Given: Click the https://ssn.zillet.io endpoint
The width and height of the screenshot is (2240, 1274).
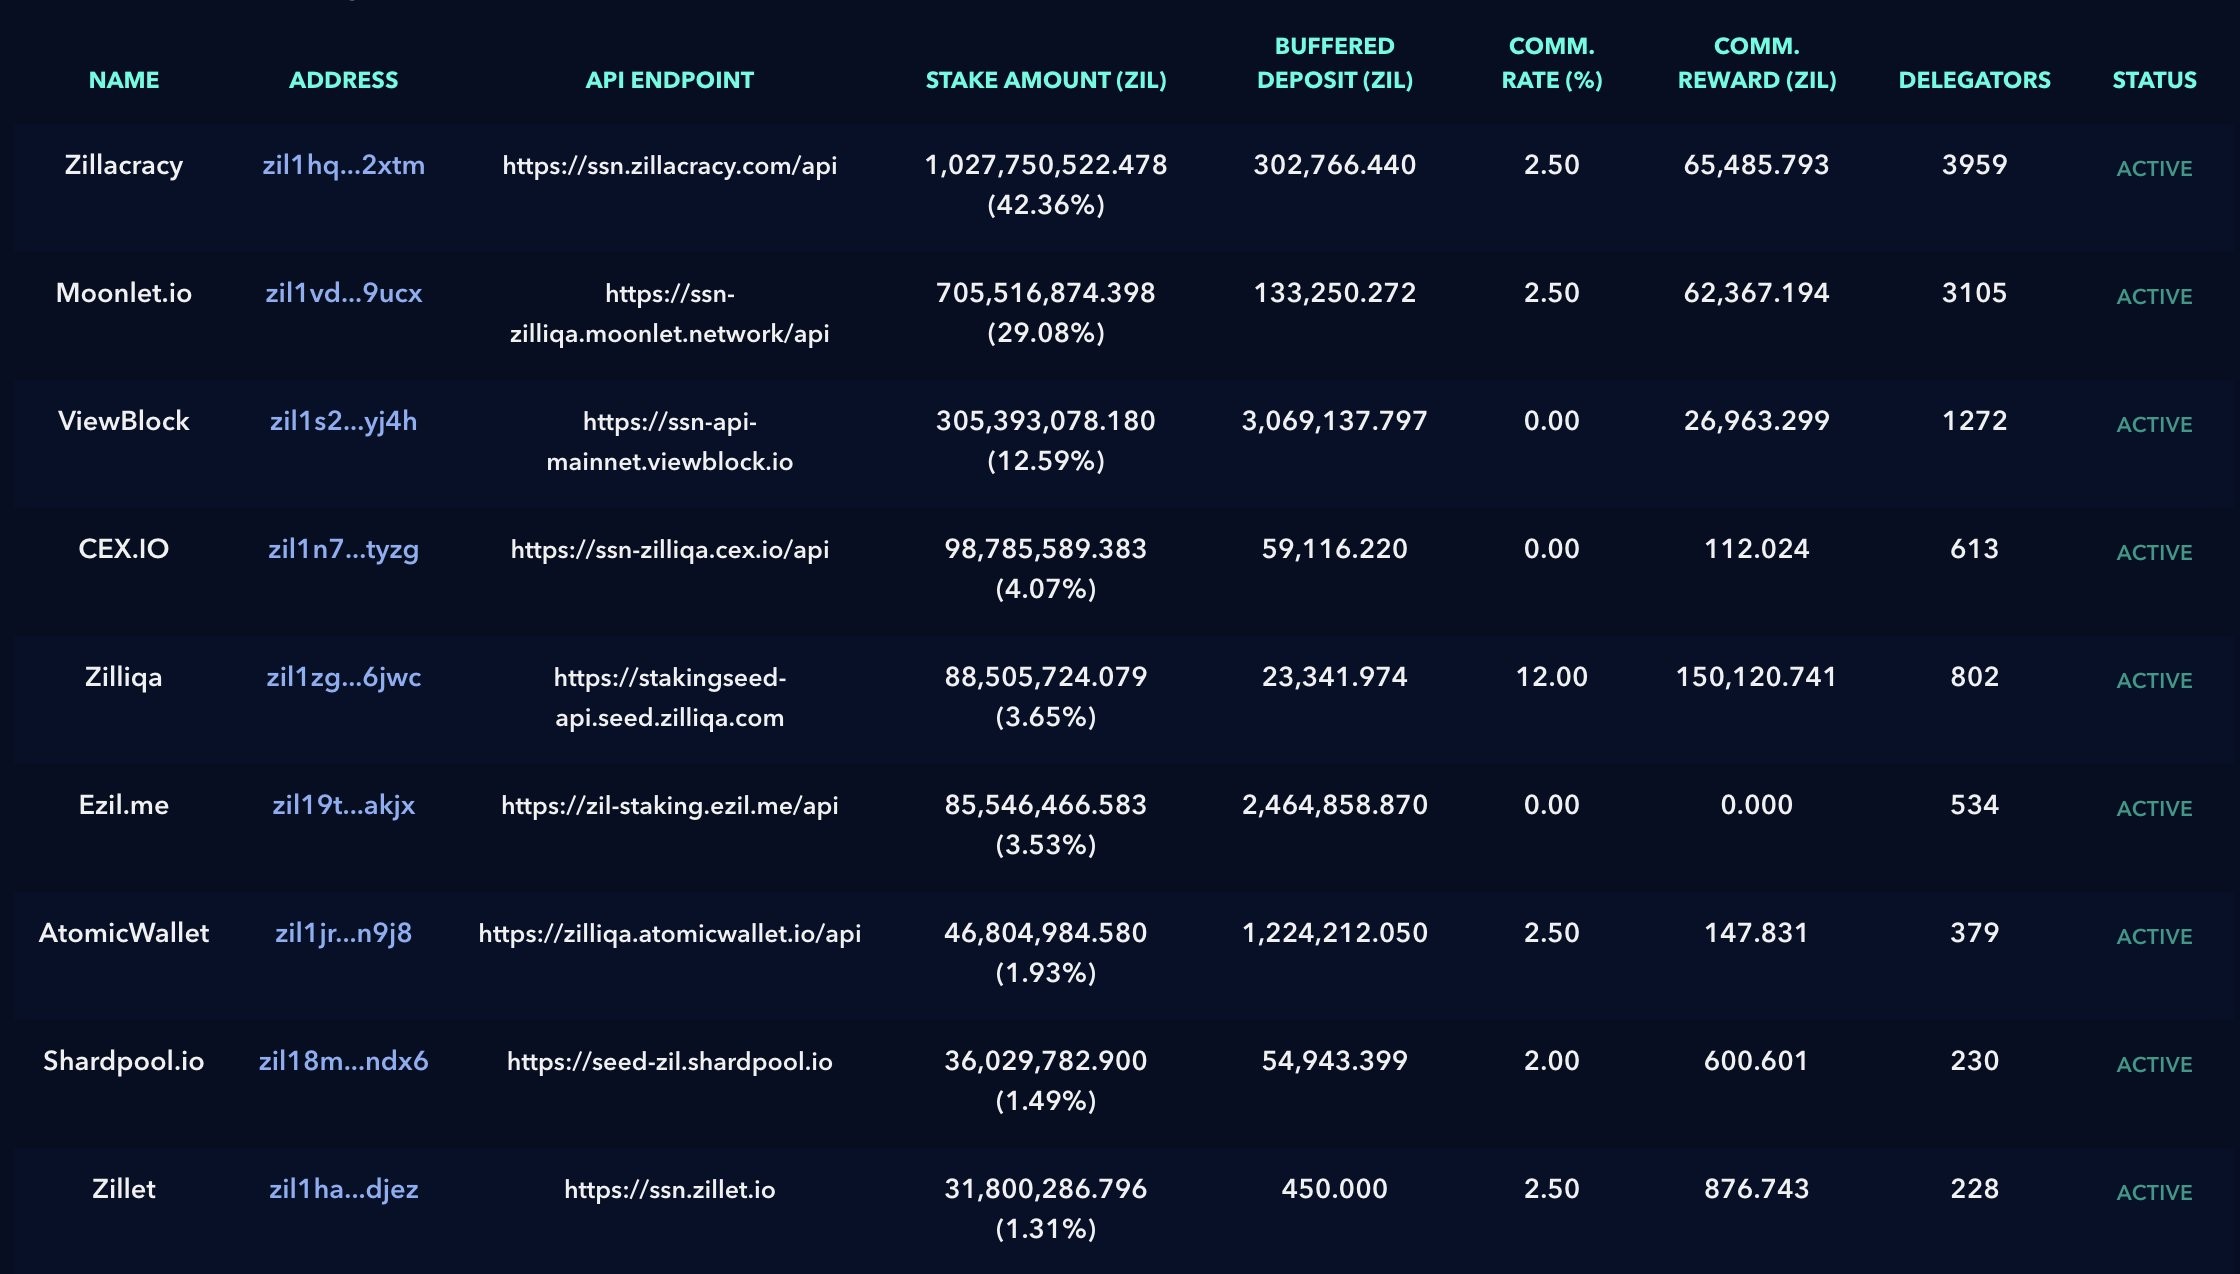Looking at the screenshot, I should click(670, 1189).
